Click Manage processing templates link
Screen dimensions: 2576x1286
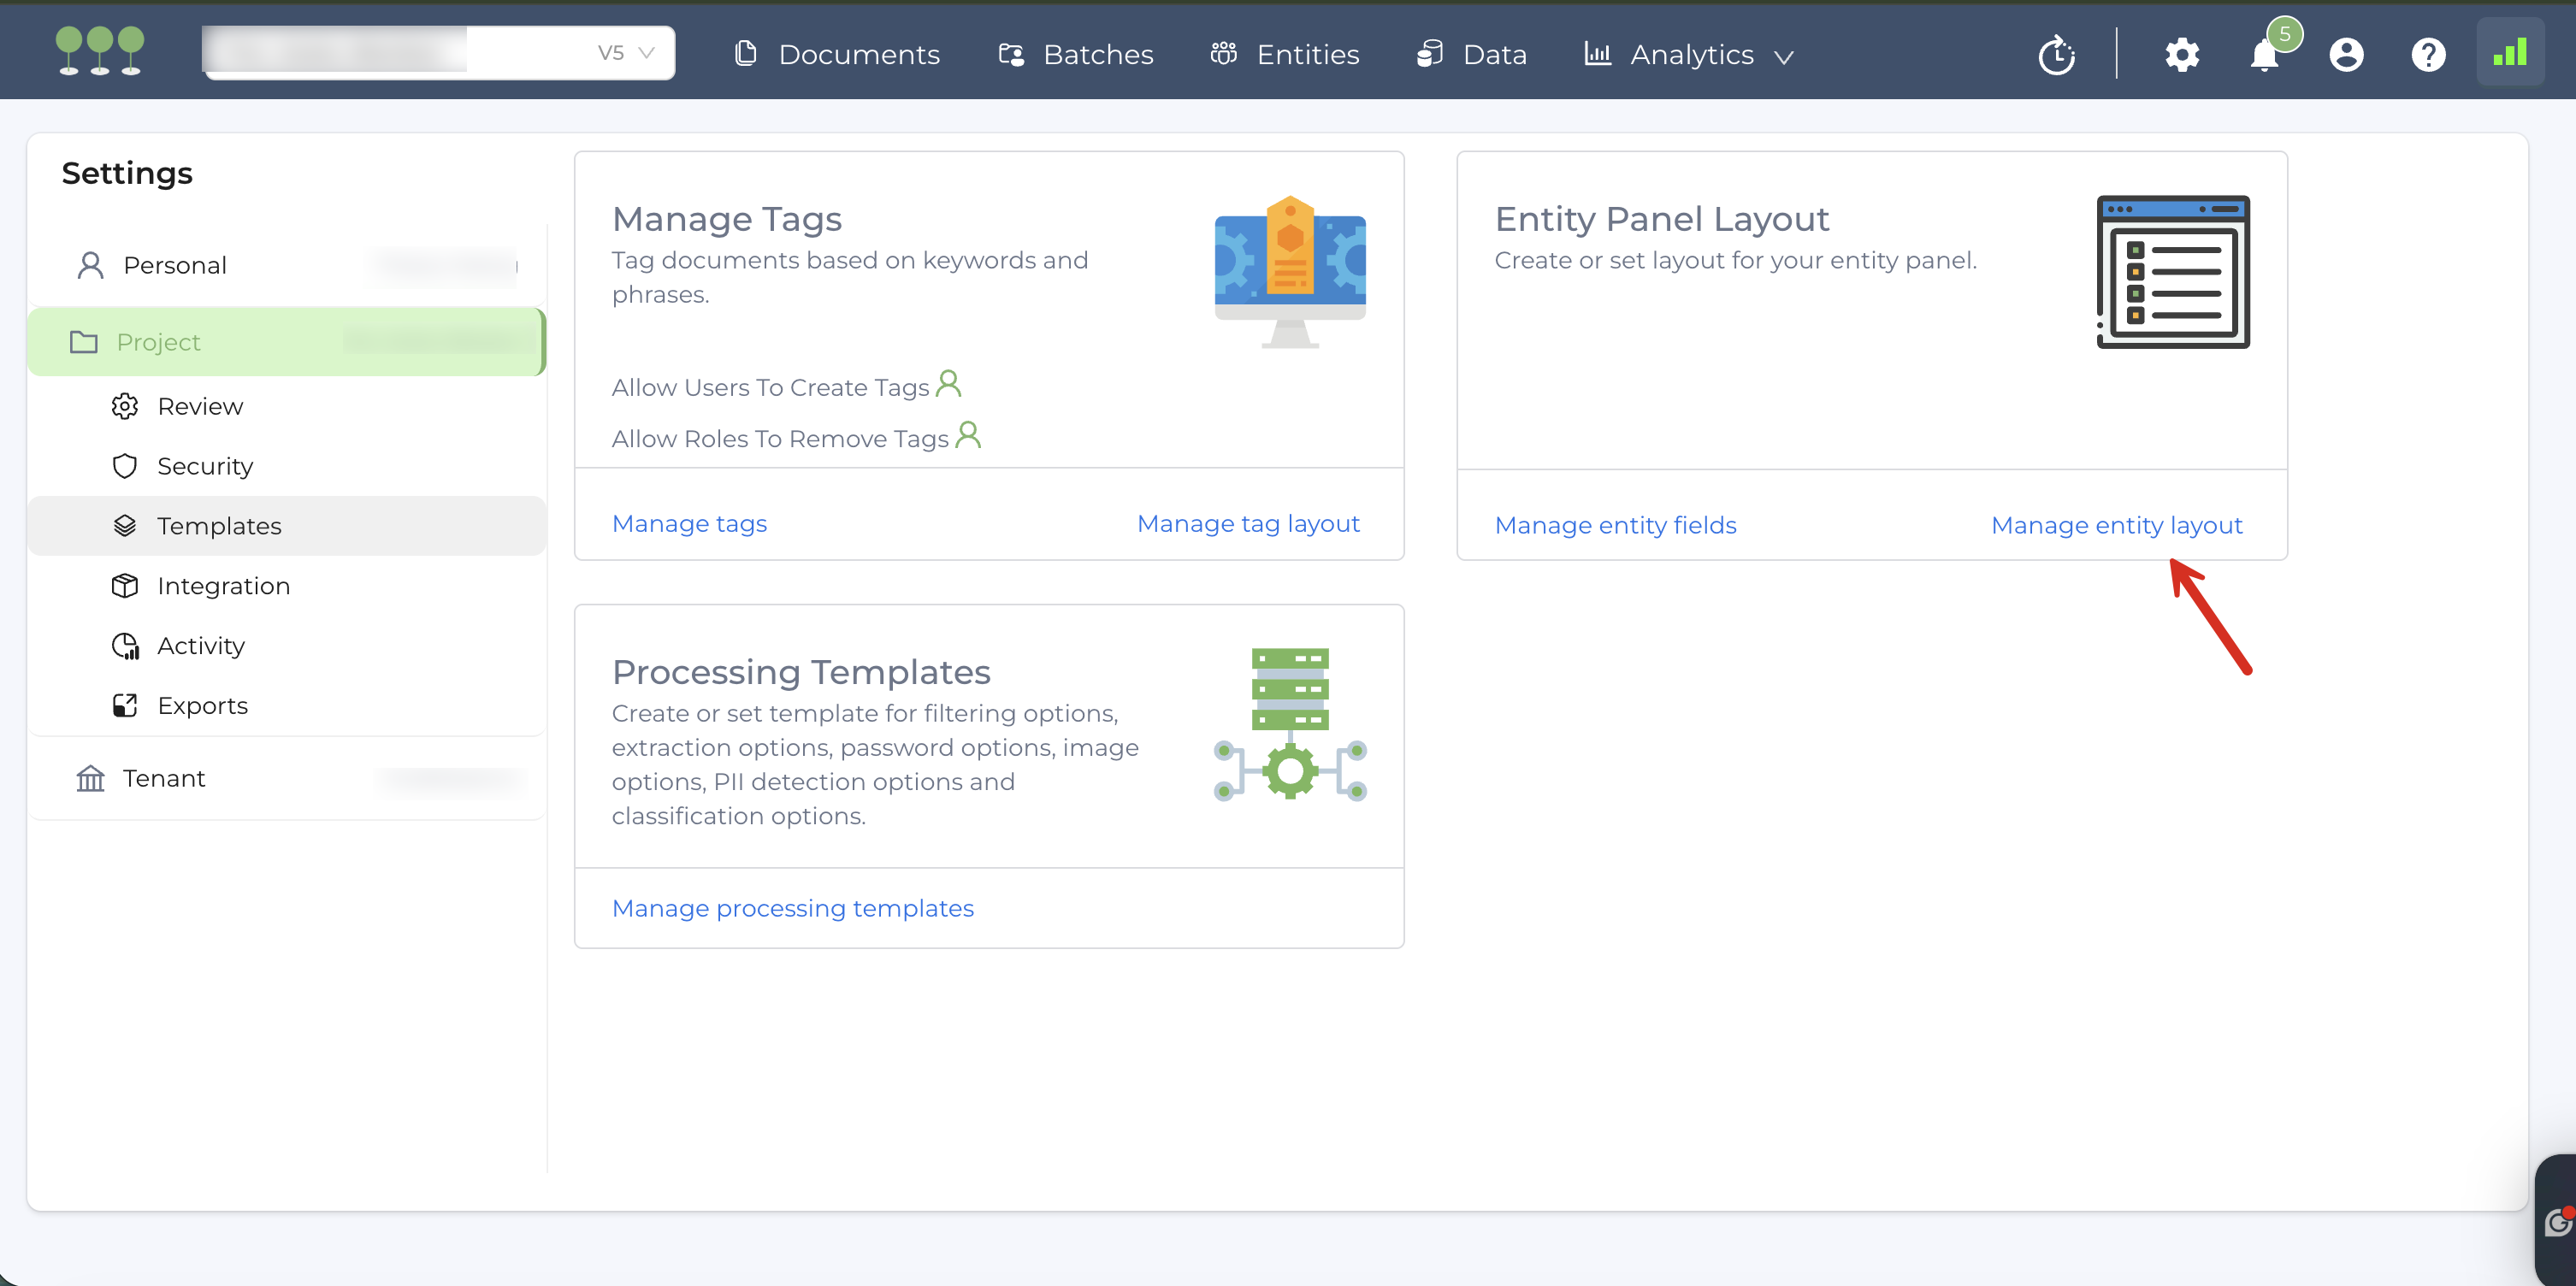click(x=792, y=908)
